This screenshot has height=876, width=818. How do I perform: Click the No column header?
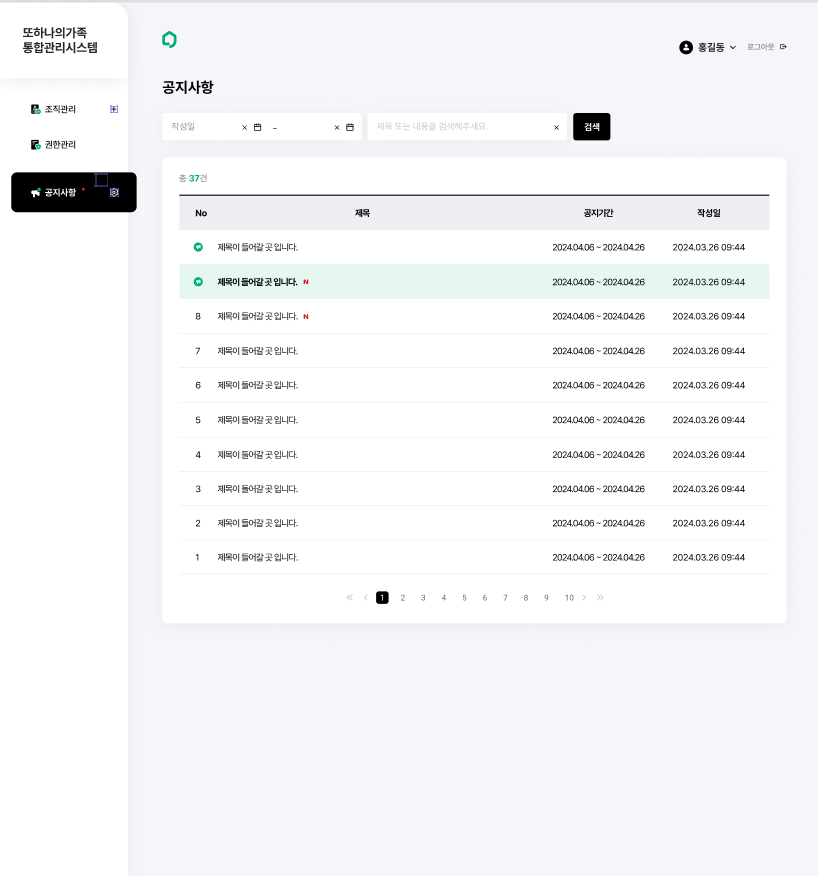201,213
